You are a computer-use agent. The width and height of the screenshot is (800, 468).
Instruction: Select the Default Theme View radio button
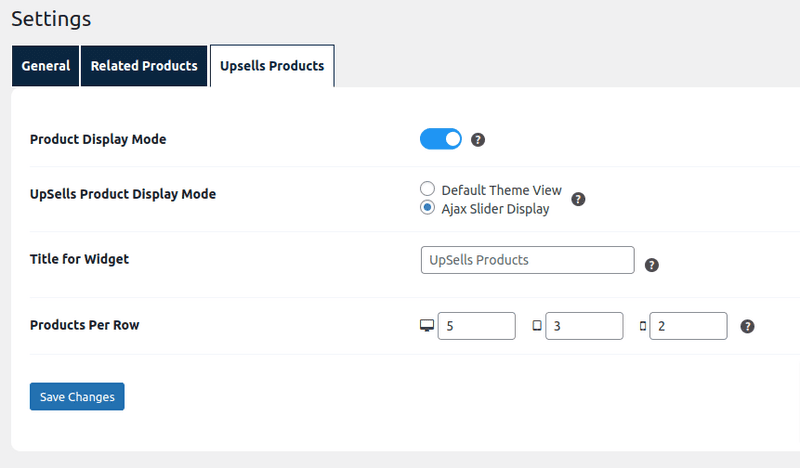428,189
